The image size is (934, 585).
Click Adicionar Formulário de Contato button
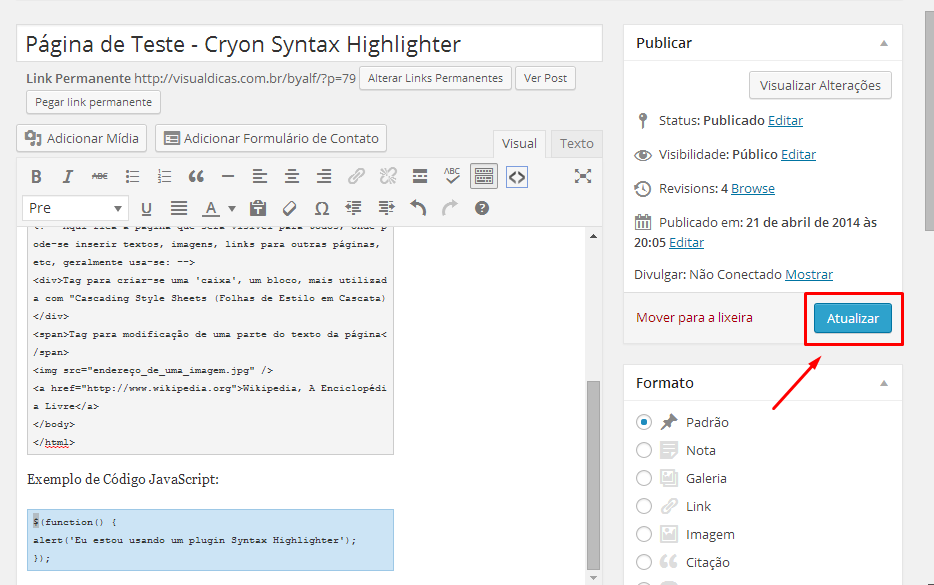click(271, 138)
